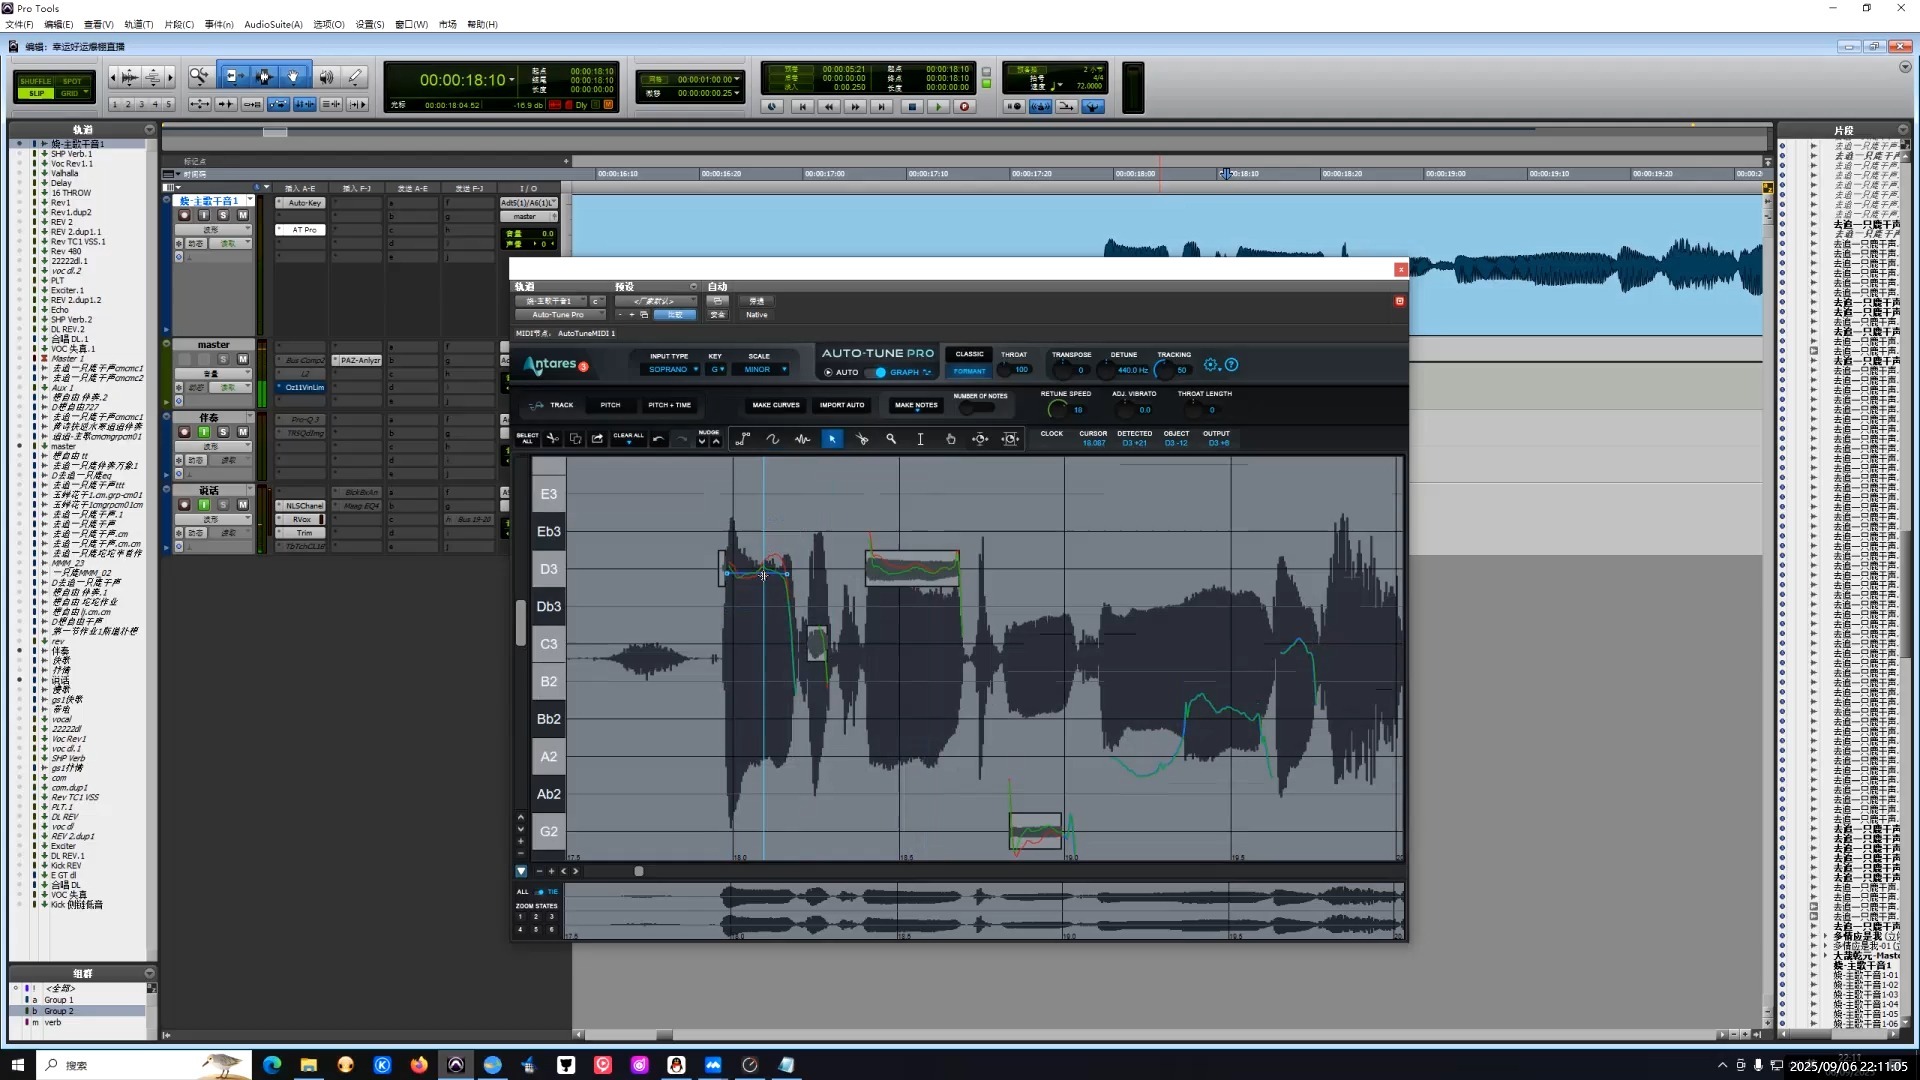Choose the Auto-Tune hand scroll tool
1920x1080 pixels.
(951, 439)
